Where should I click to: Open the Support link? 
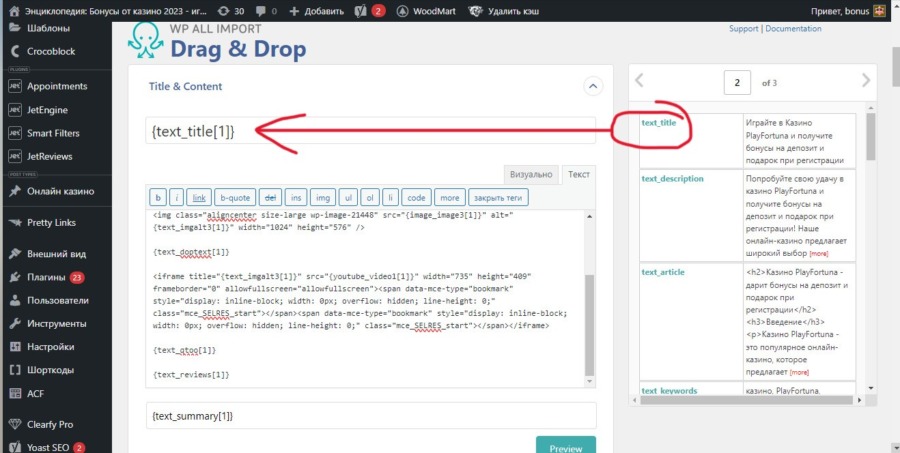(x=743, y=29)
